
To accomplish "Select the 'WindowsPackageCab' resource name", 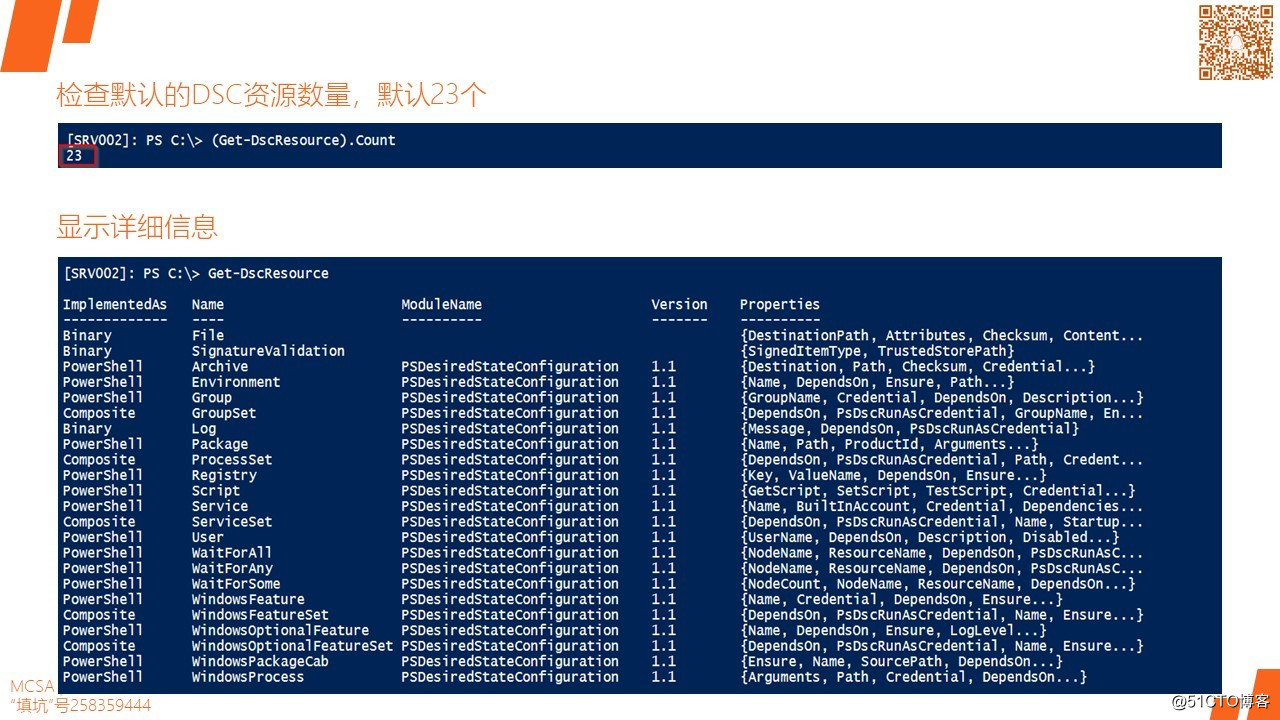I will coord(260,661).
